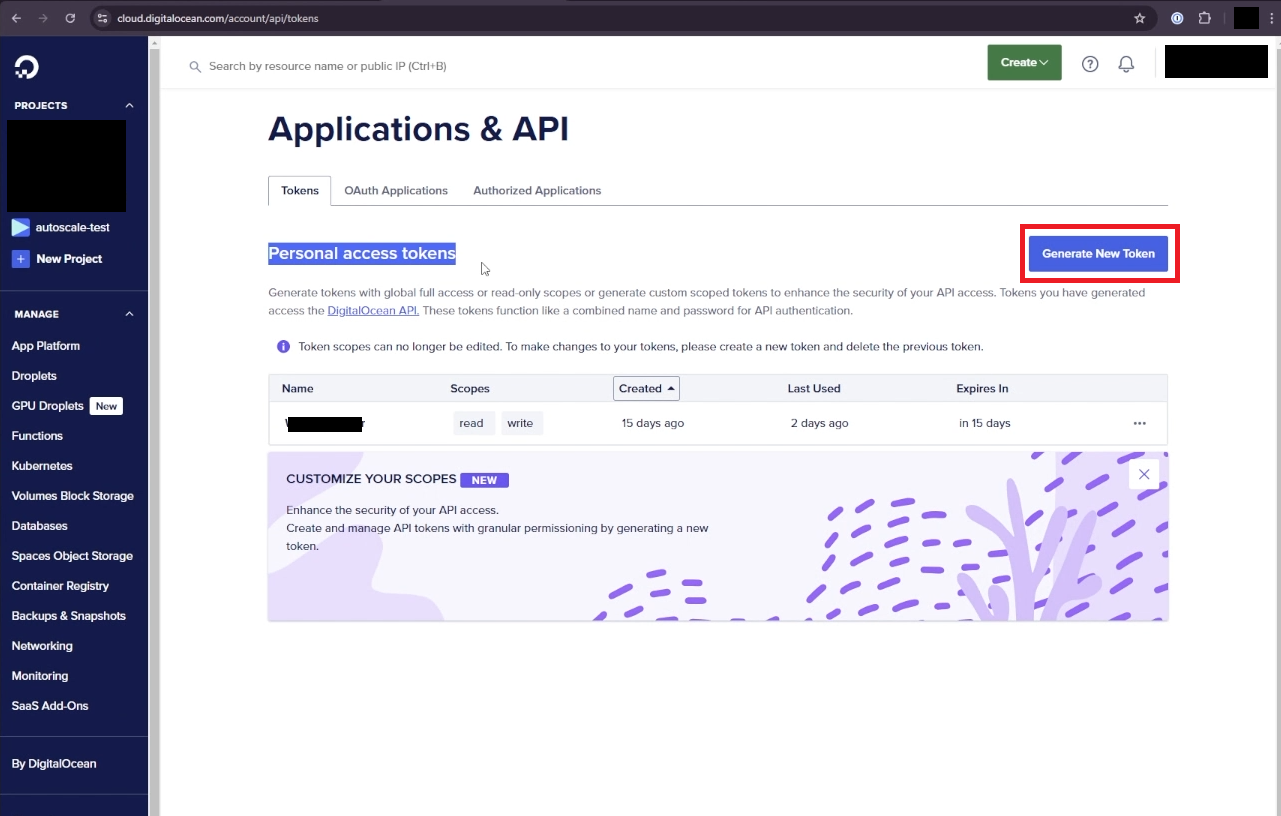Switch to the OAuth Applications tab
The image size is (1281, 816).
(x=395, y=190)
